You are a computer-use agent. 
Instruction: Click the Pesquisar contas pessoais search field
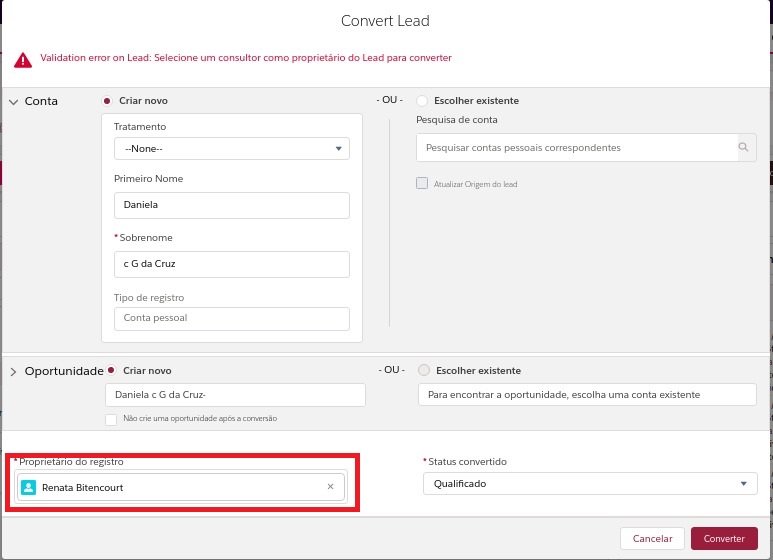tap(576, 148)
